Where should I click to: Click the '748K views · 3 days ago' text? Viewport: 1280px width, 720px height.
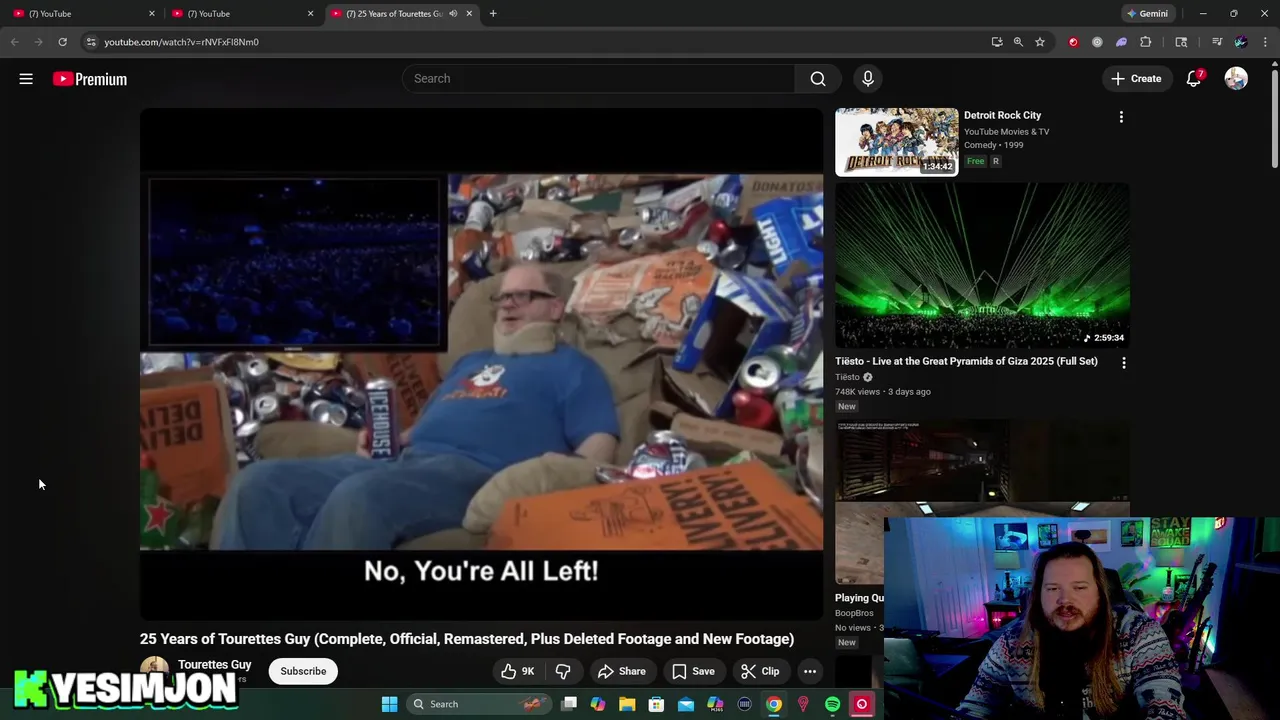(883, 392)
